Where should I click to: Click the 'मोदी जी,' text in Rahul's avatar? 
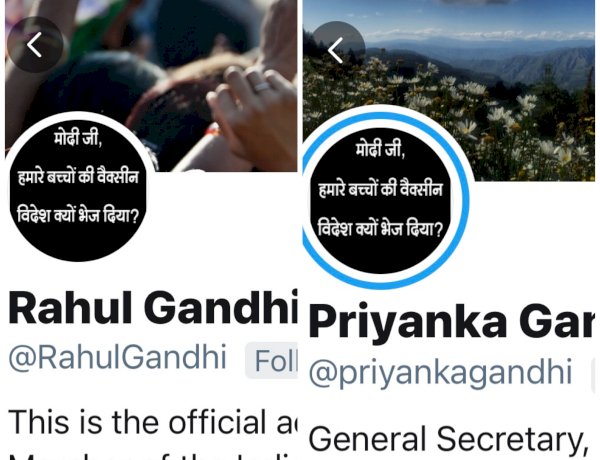(78, 137)
